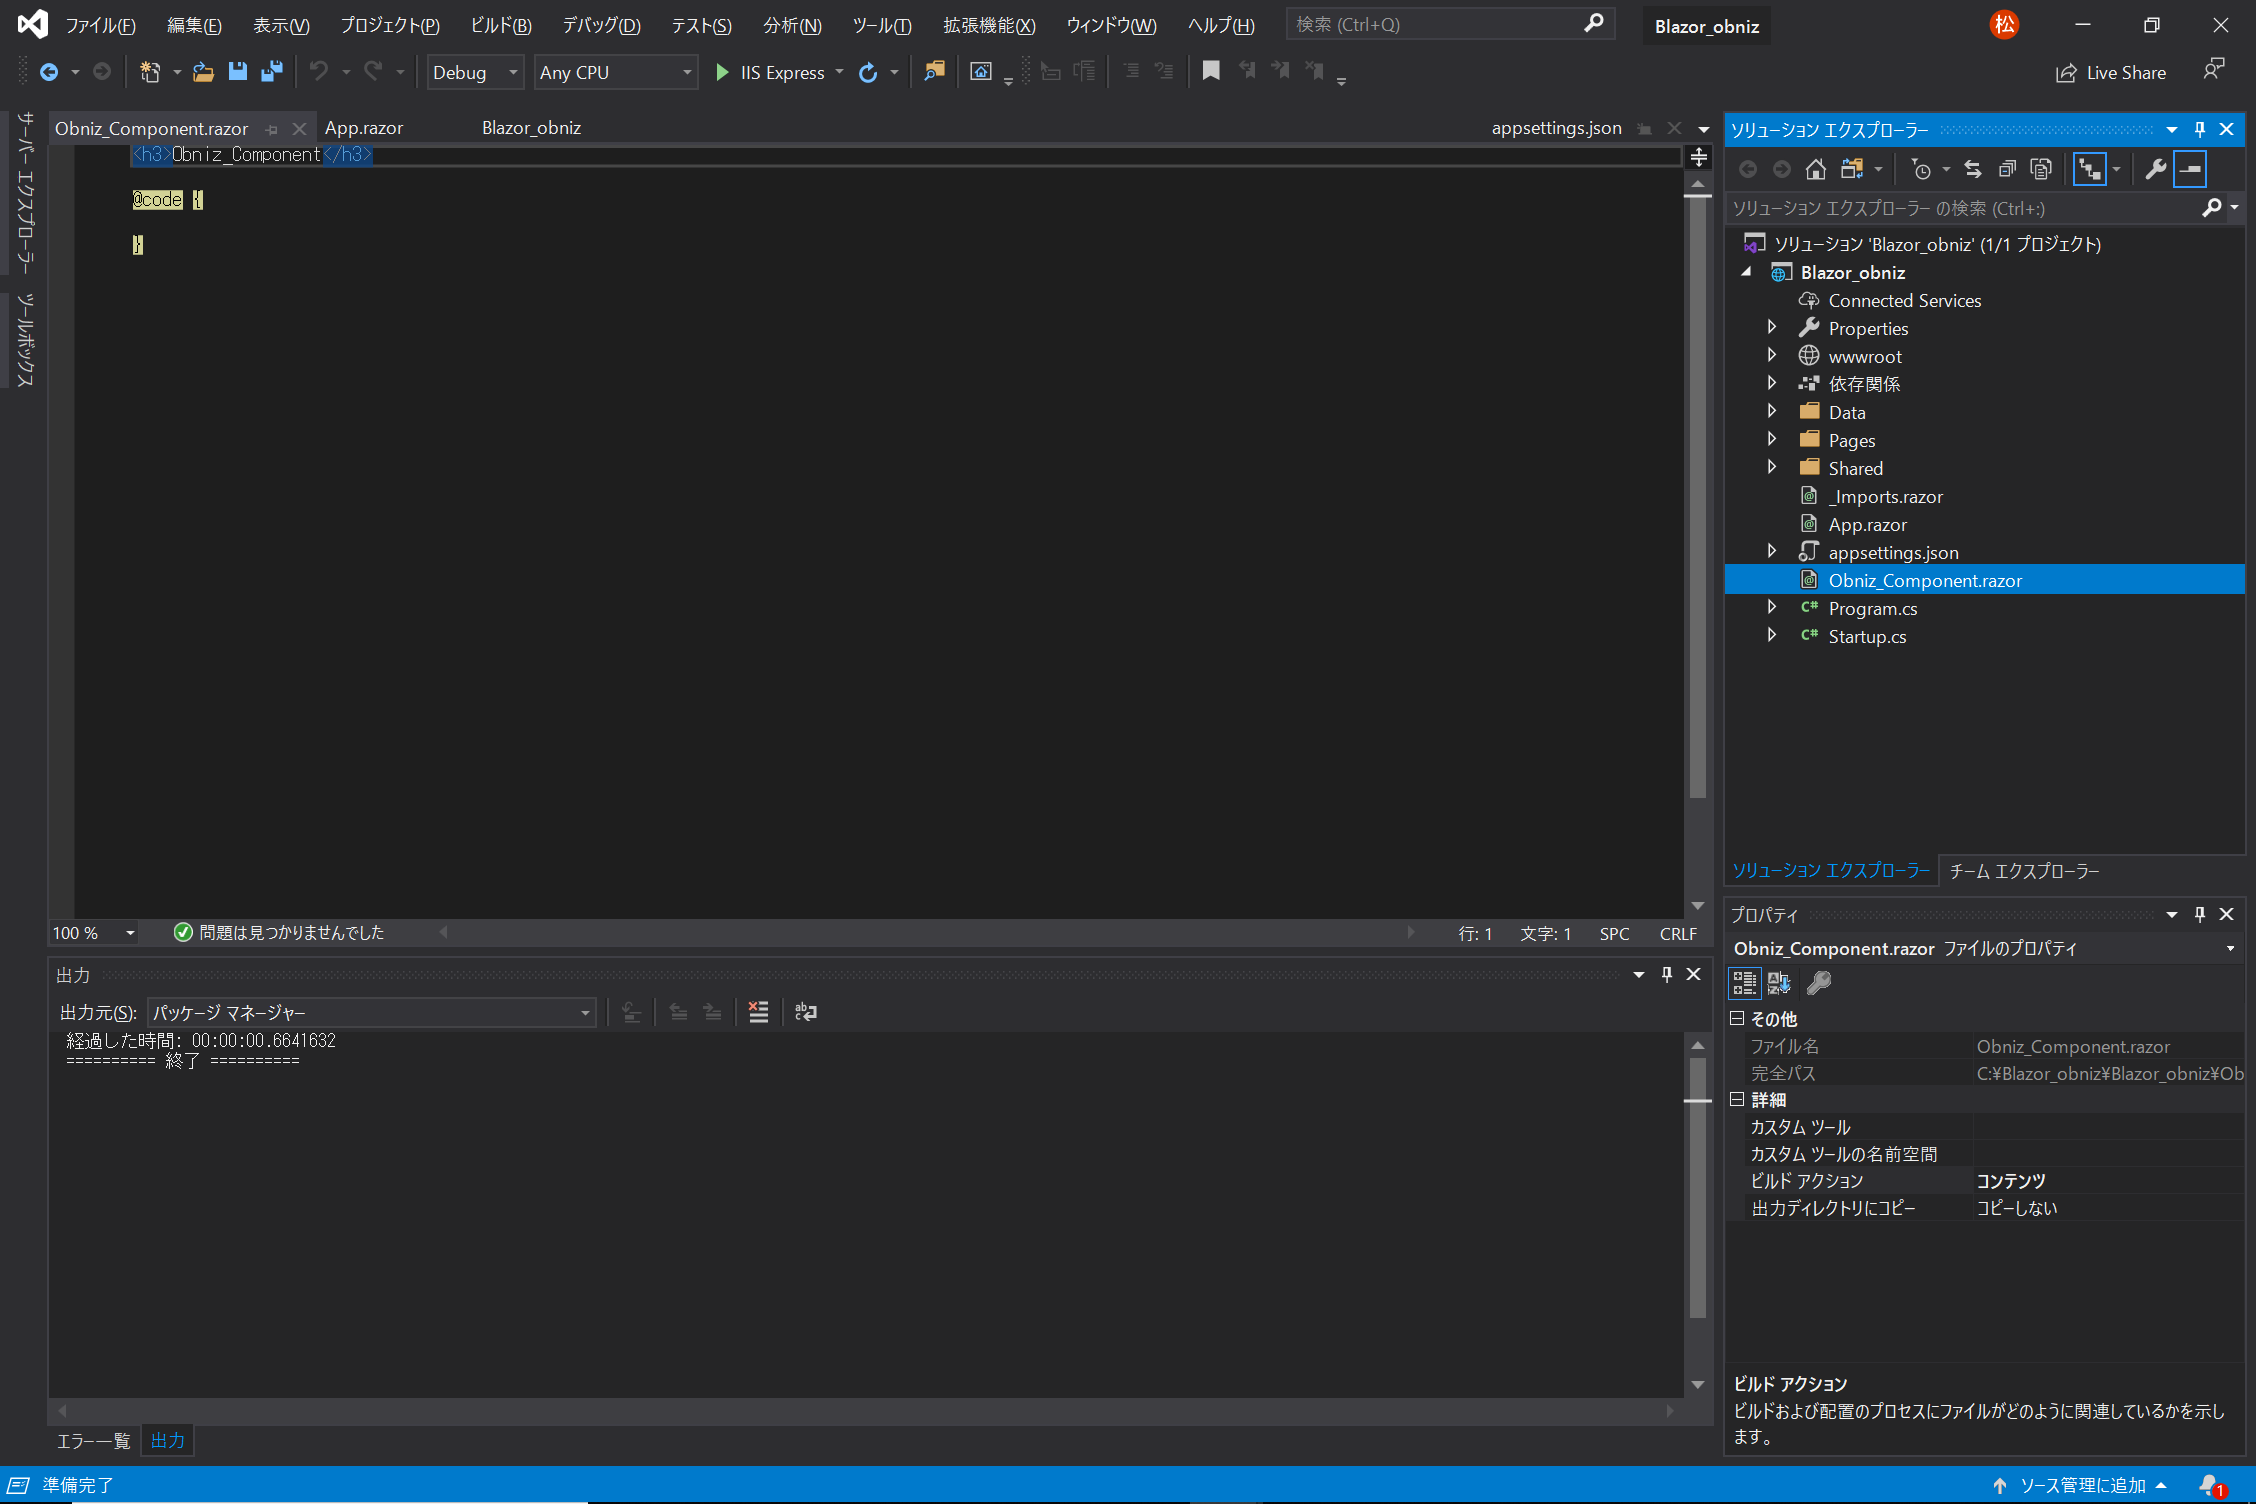
Task: Click Home icon in Solution Explorer
Action: 1816,169
